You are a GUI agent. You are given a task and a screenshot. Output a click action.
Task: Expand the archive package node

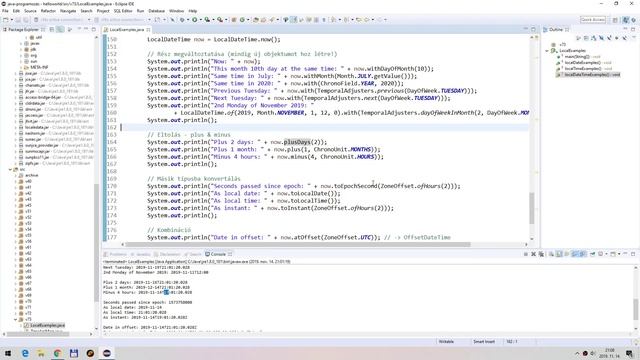(x=16, y=175)
